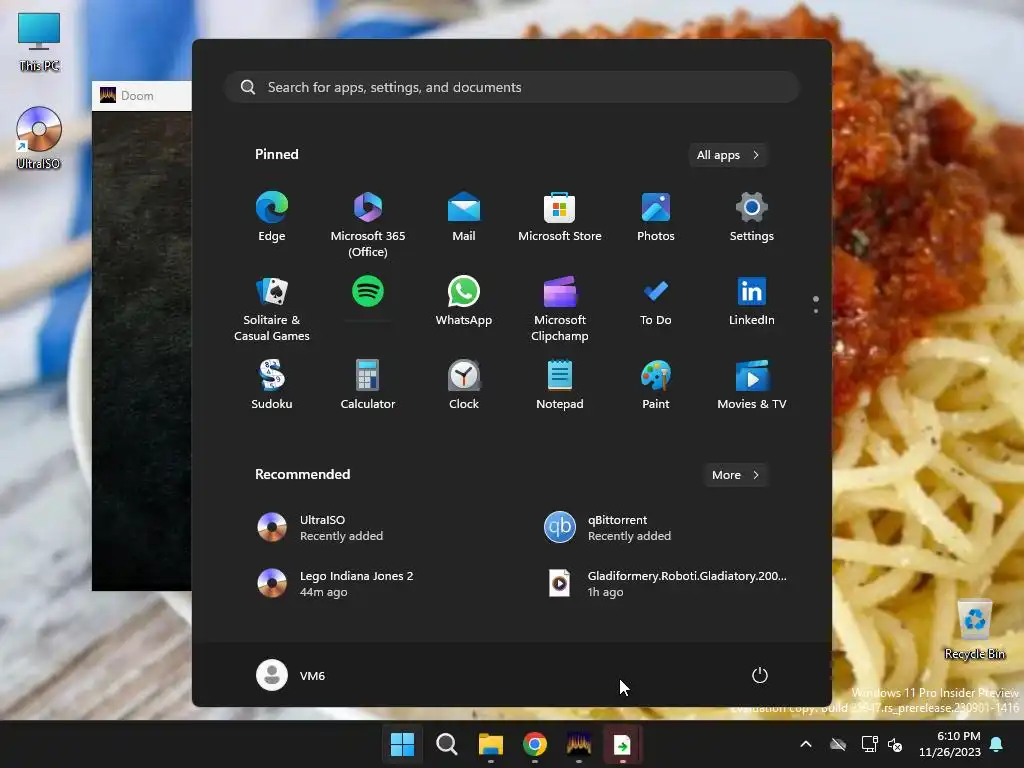Open the muted volume tray icon

895,744
